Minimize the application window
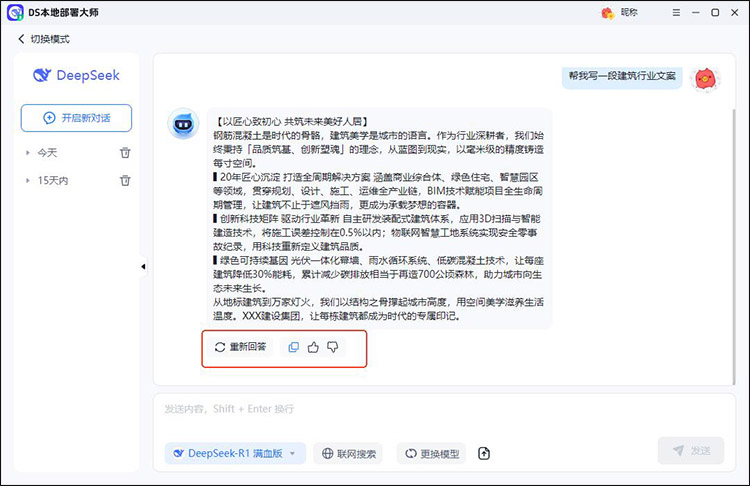This screenshot has width=750, height=486. [x=695, y=12]
